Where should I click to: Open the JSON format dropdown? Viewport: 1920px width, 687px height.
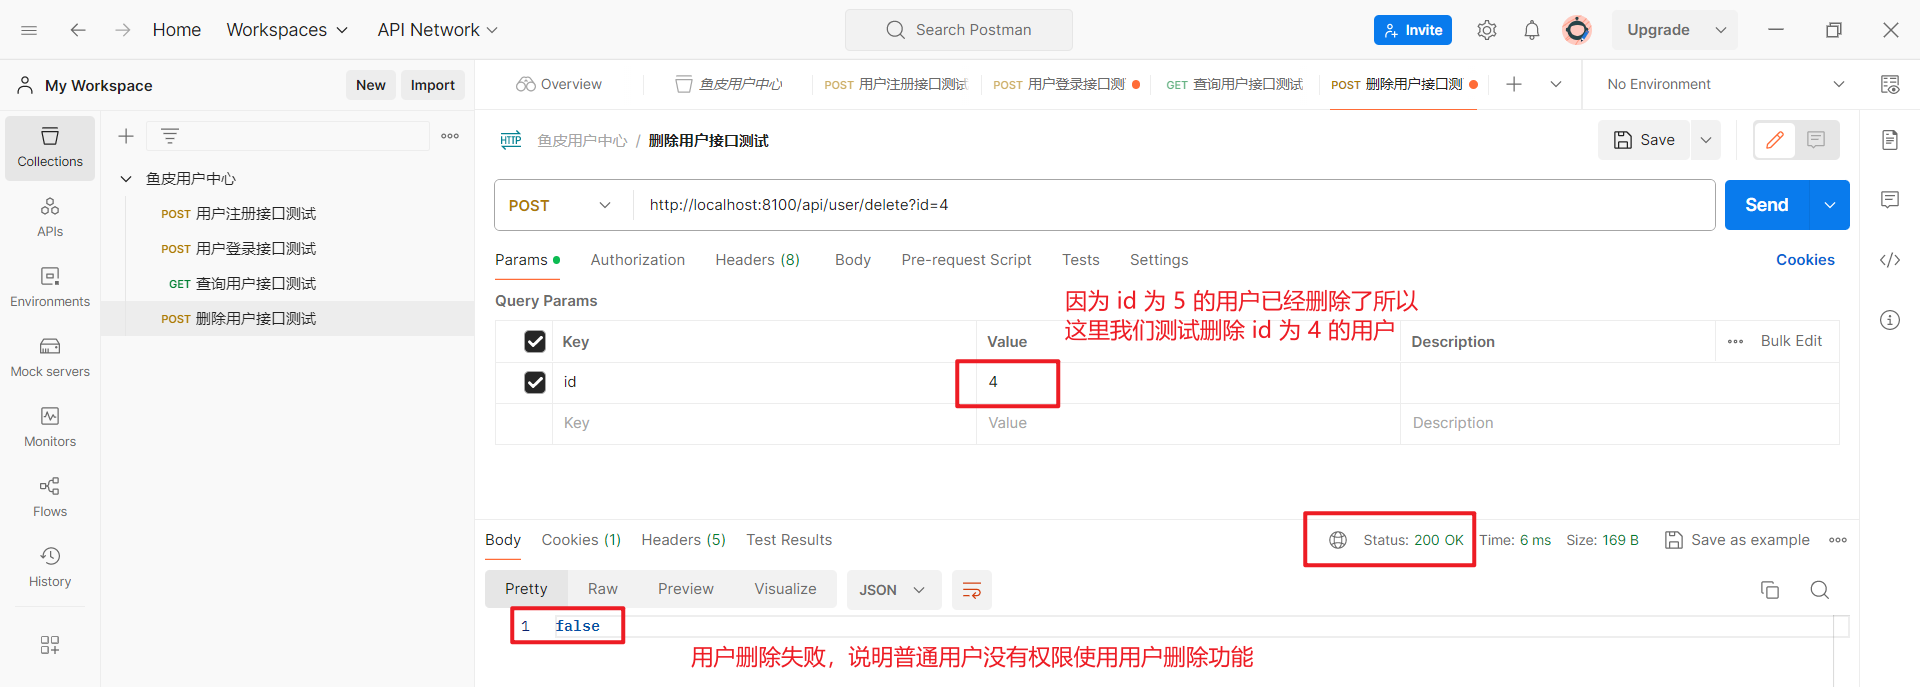click(x=893, y=590)
